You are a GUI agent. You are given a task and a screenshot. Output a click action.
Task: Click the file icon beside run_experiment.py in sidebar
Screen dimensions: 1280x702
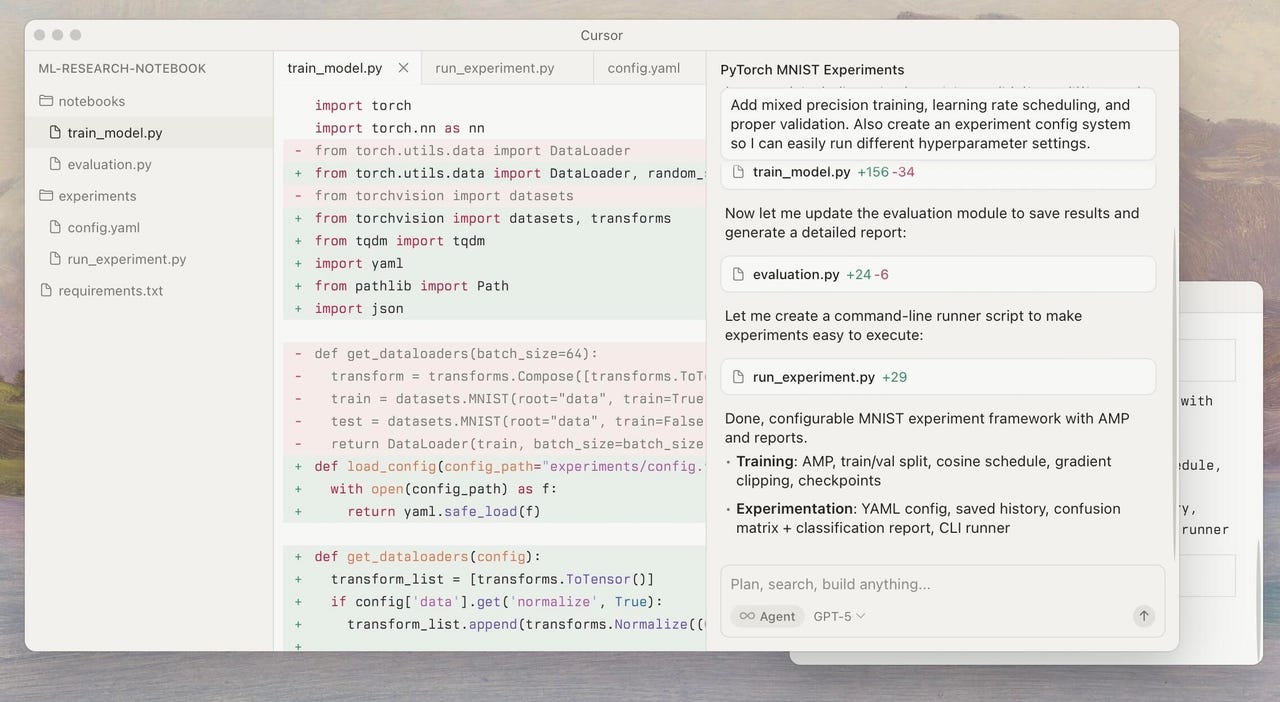click(x=56, y=259)
